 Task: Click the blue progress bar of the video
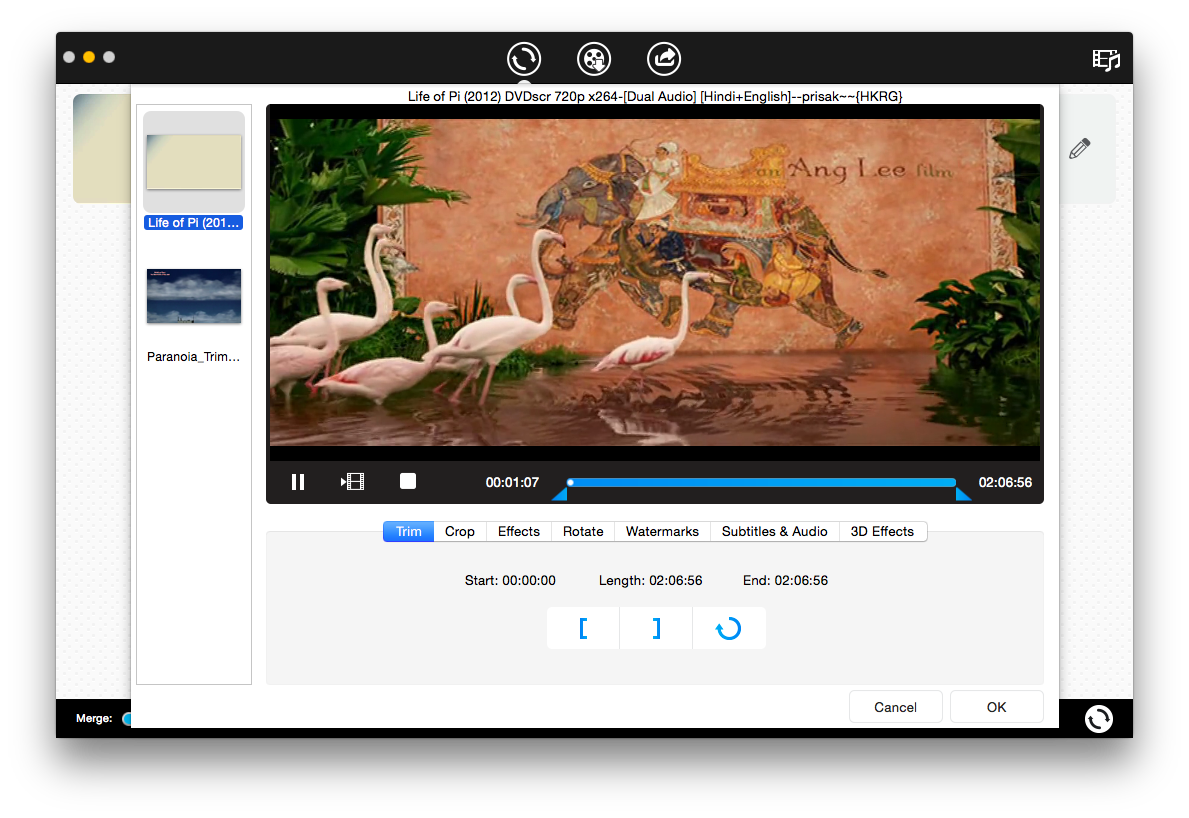pyautogui.click(x=761, y=482)
